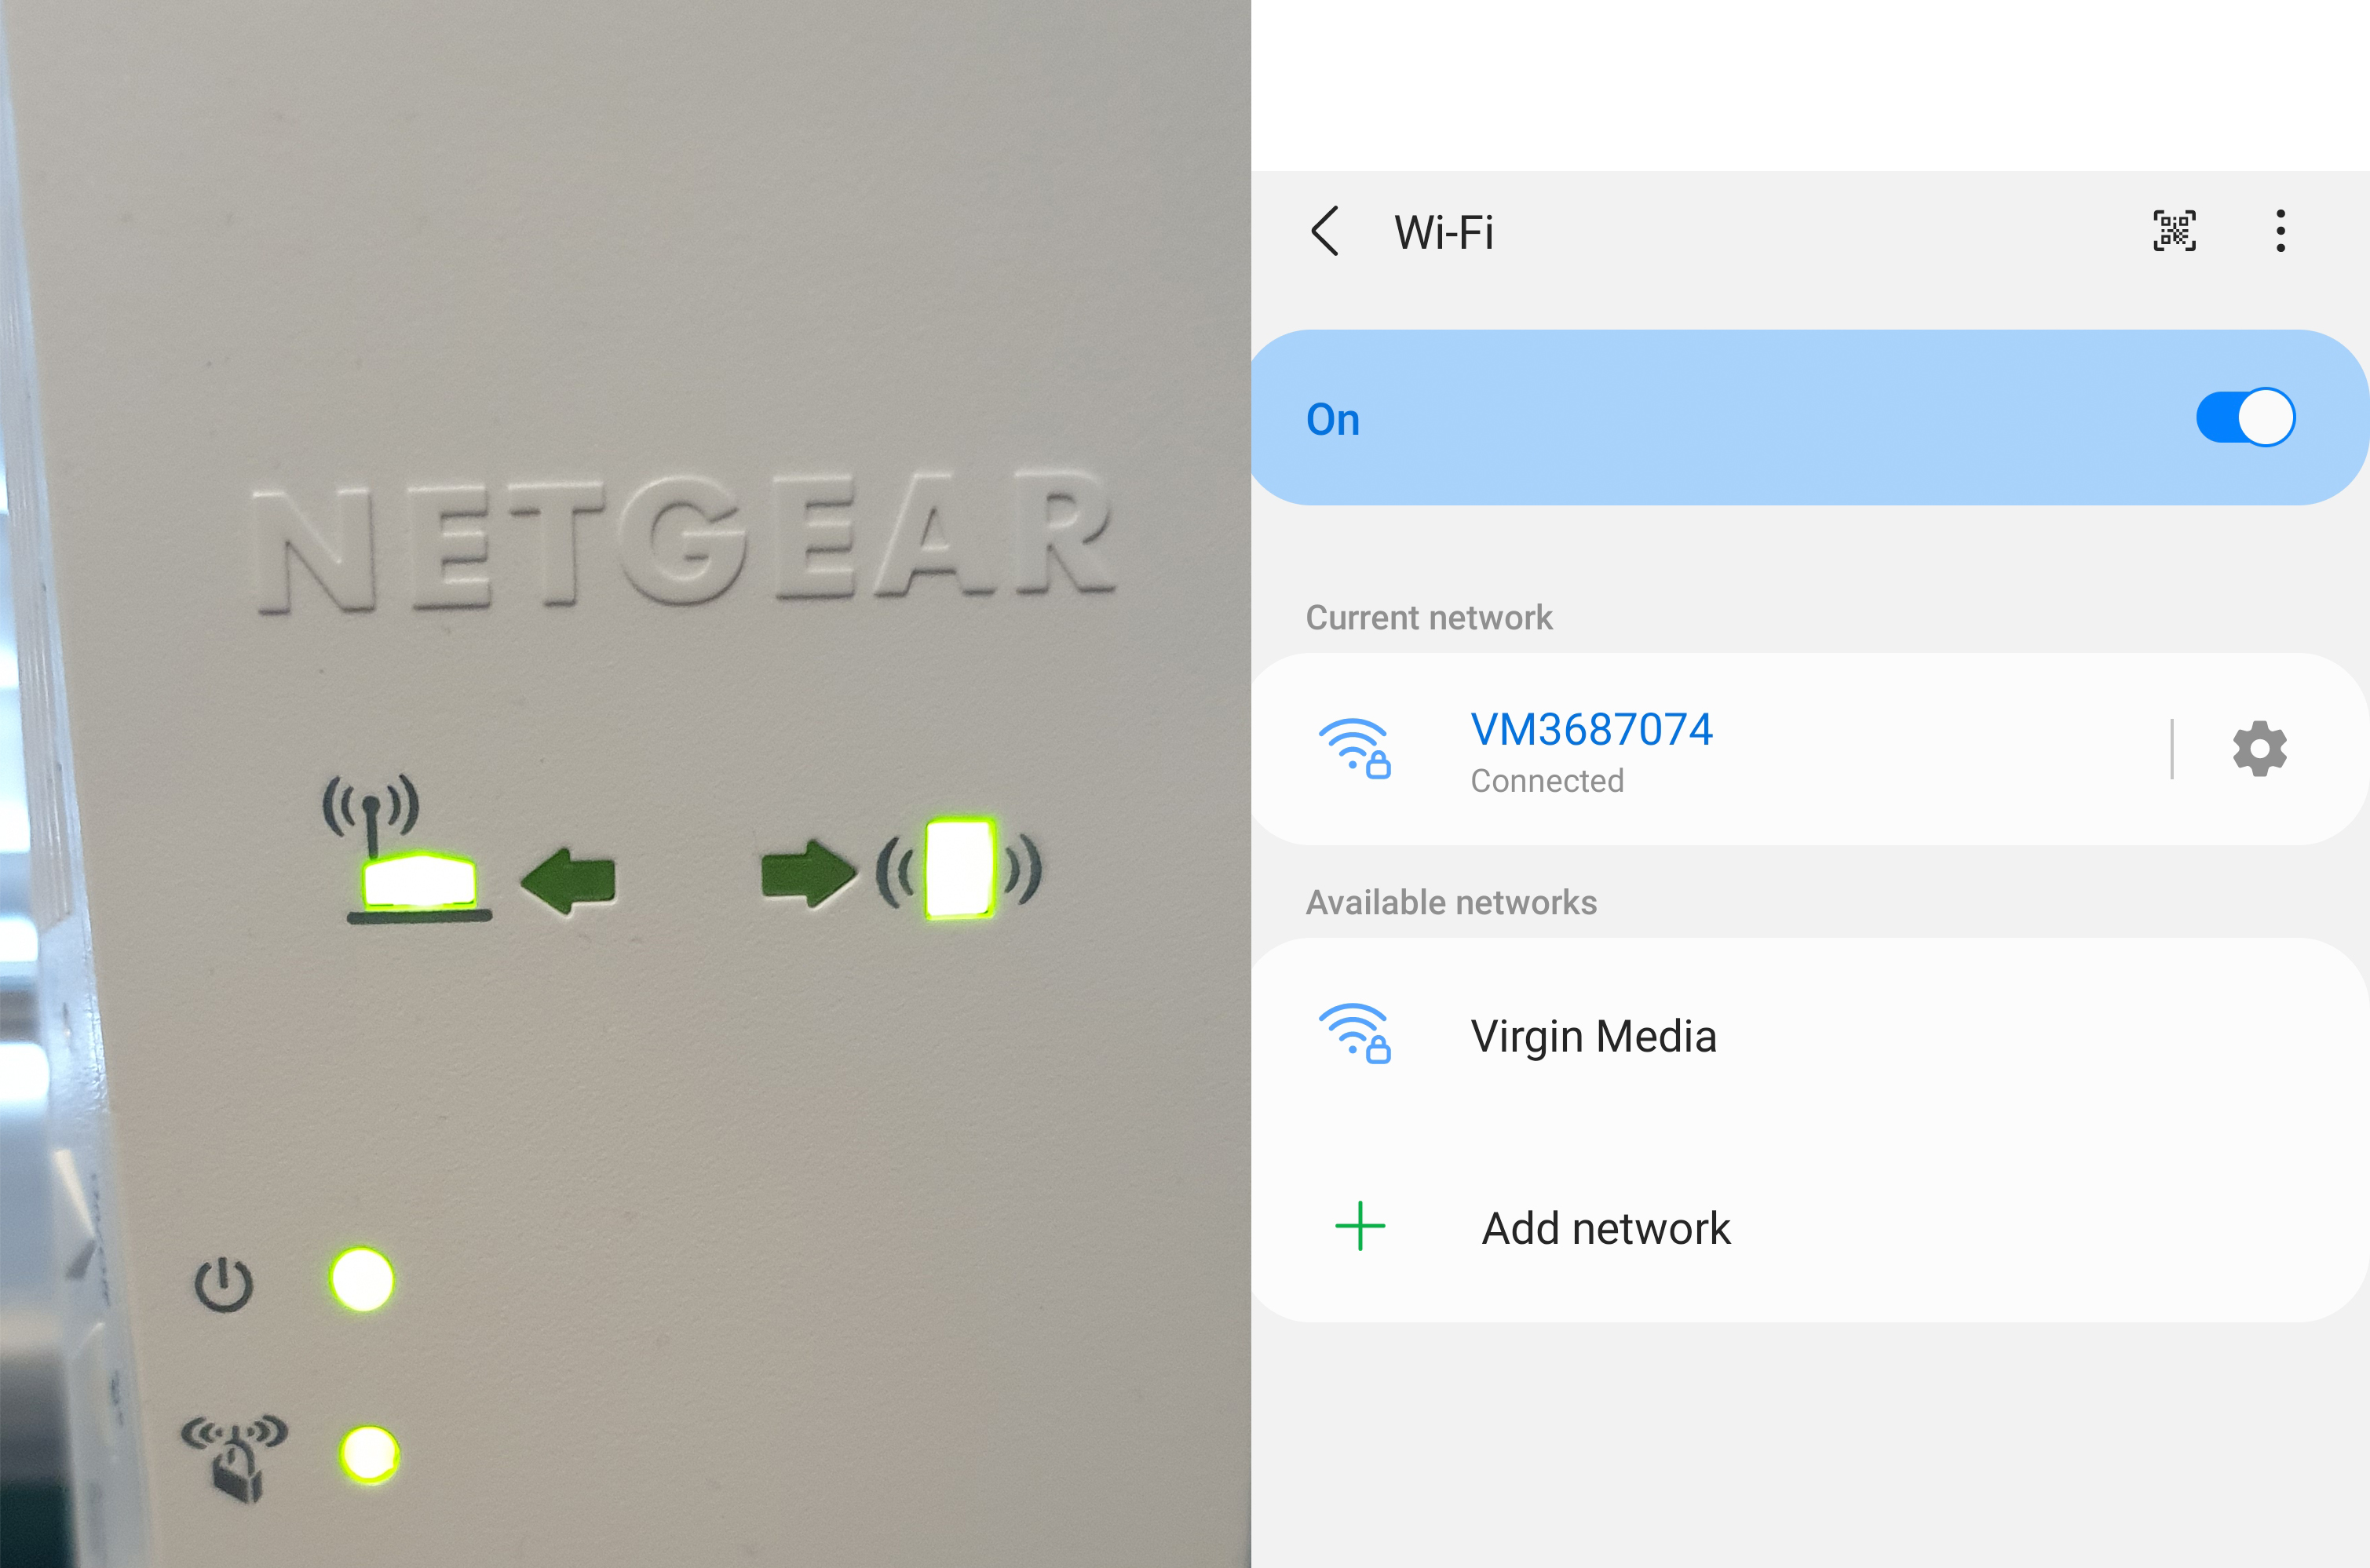Screen dimensions: 2370x1568
Task: Tap the Wi-Fi page title
Action: [x=1443, y=232]
